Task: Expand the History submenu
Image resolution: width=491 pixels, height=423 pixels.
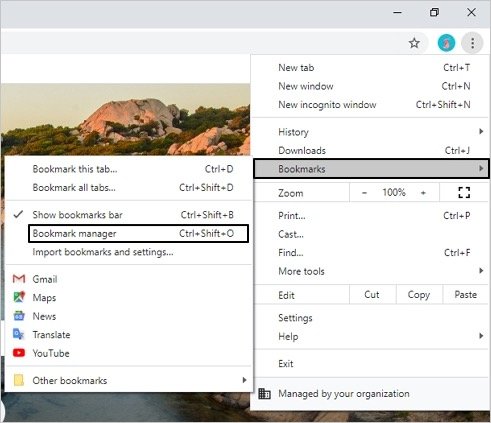Action: [371, 132]
